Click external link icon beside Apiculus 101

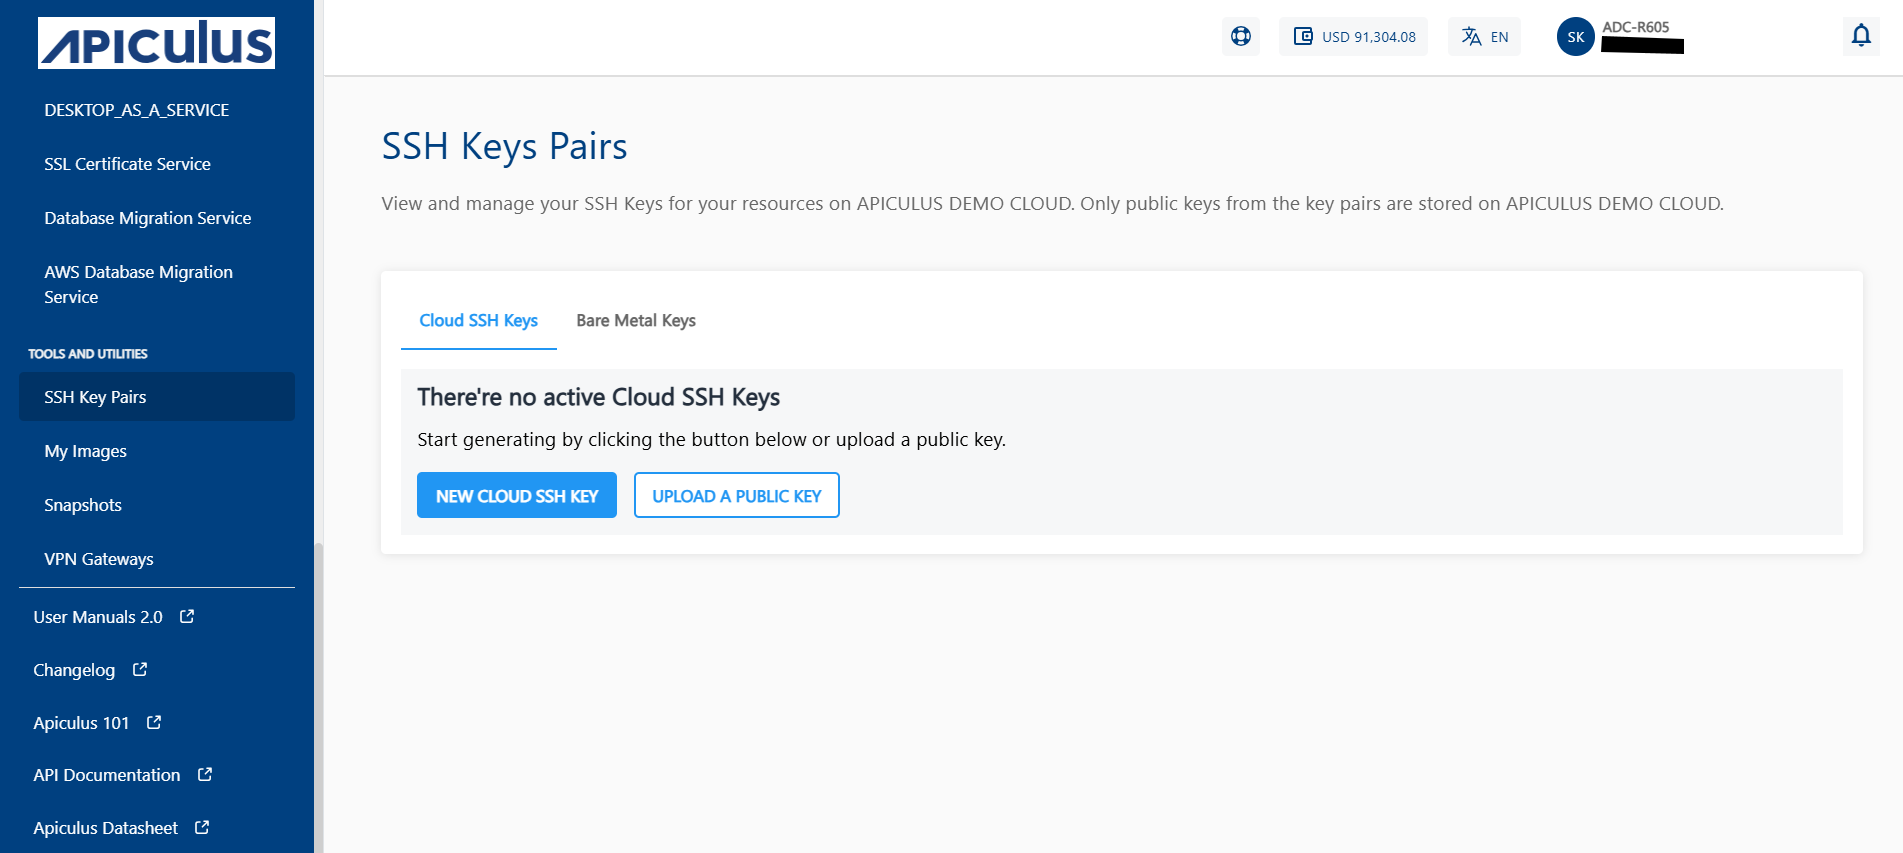[x=154, y=722]
